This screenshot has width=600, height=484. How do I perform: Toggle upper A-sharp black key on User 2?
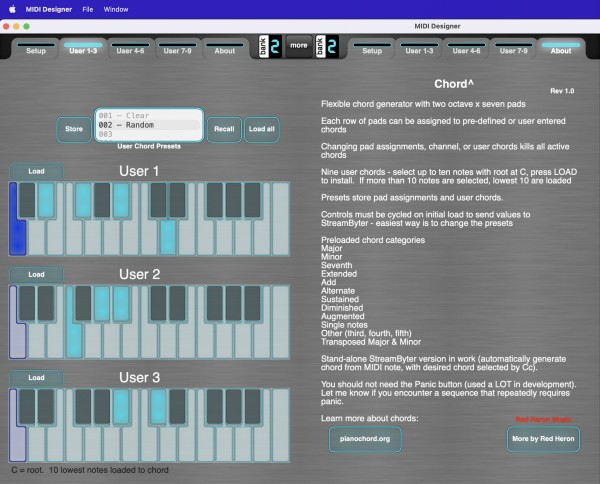pyautogui.click(x=252, y=304)
